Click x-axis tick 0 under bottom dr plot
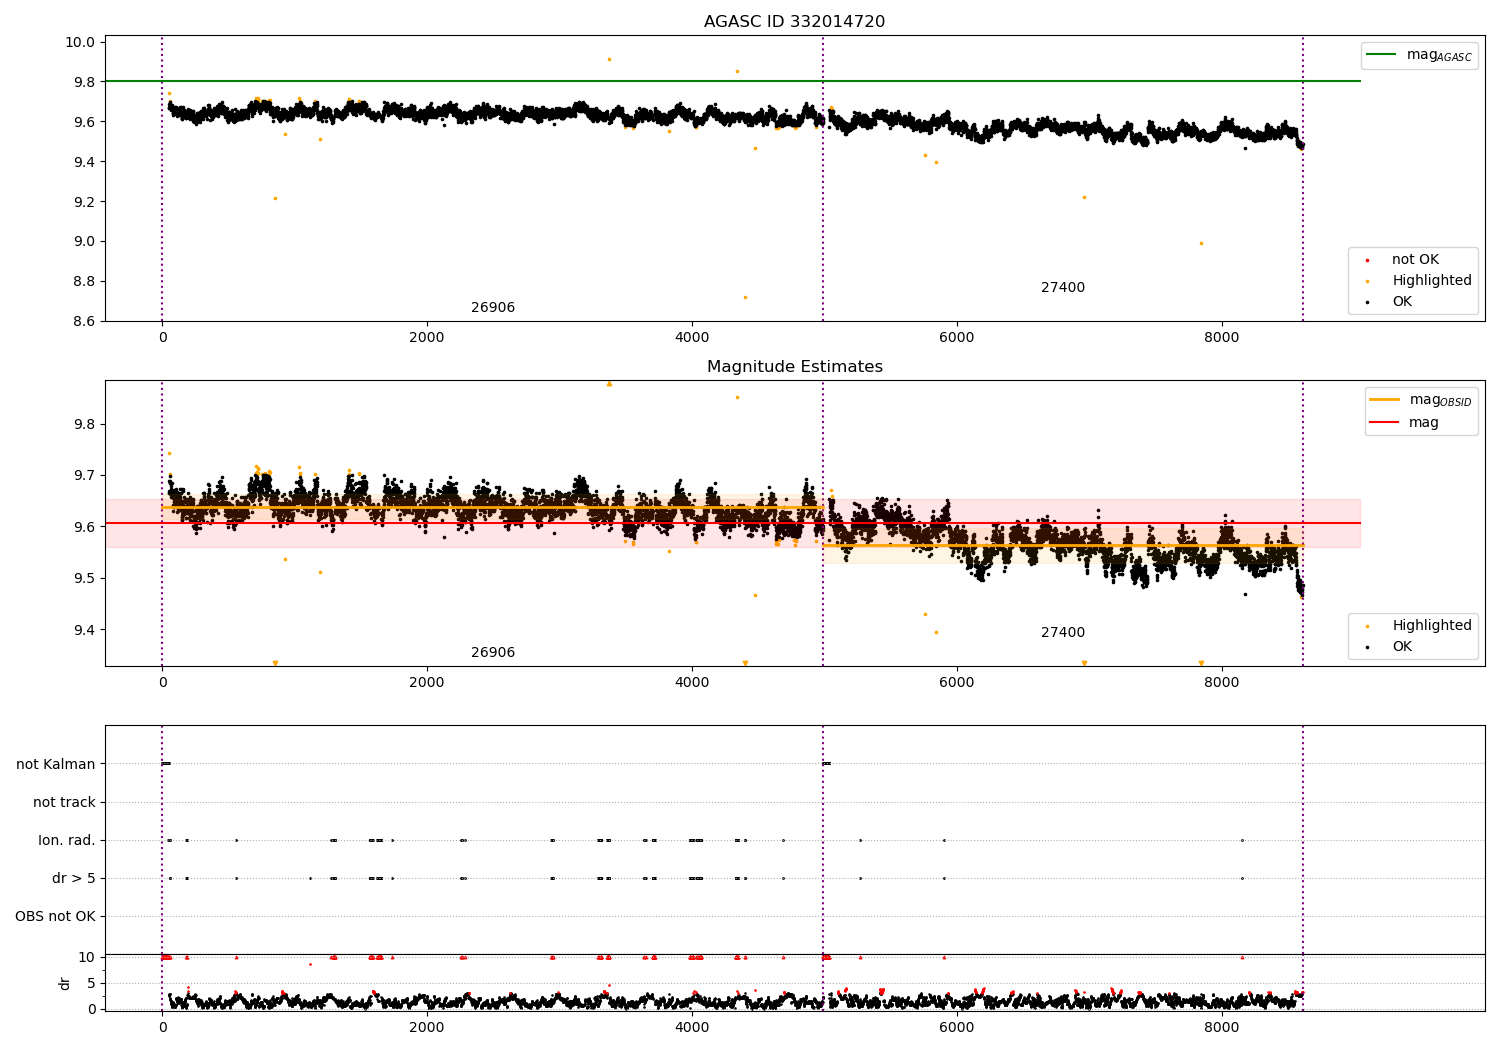The height and width of the screenshot is (1050, 1500). click(162, 1028)
